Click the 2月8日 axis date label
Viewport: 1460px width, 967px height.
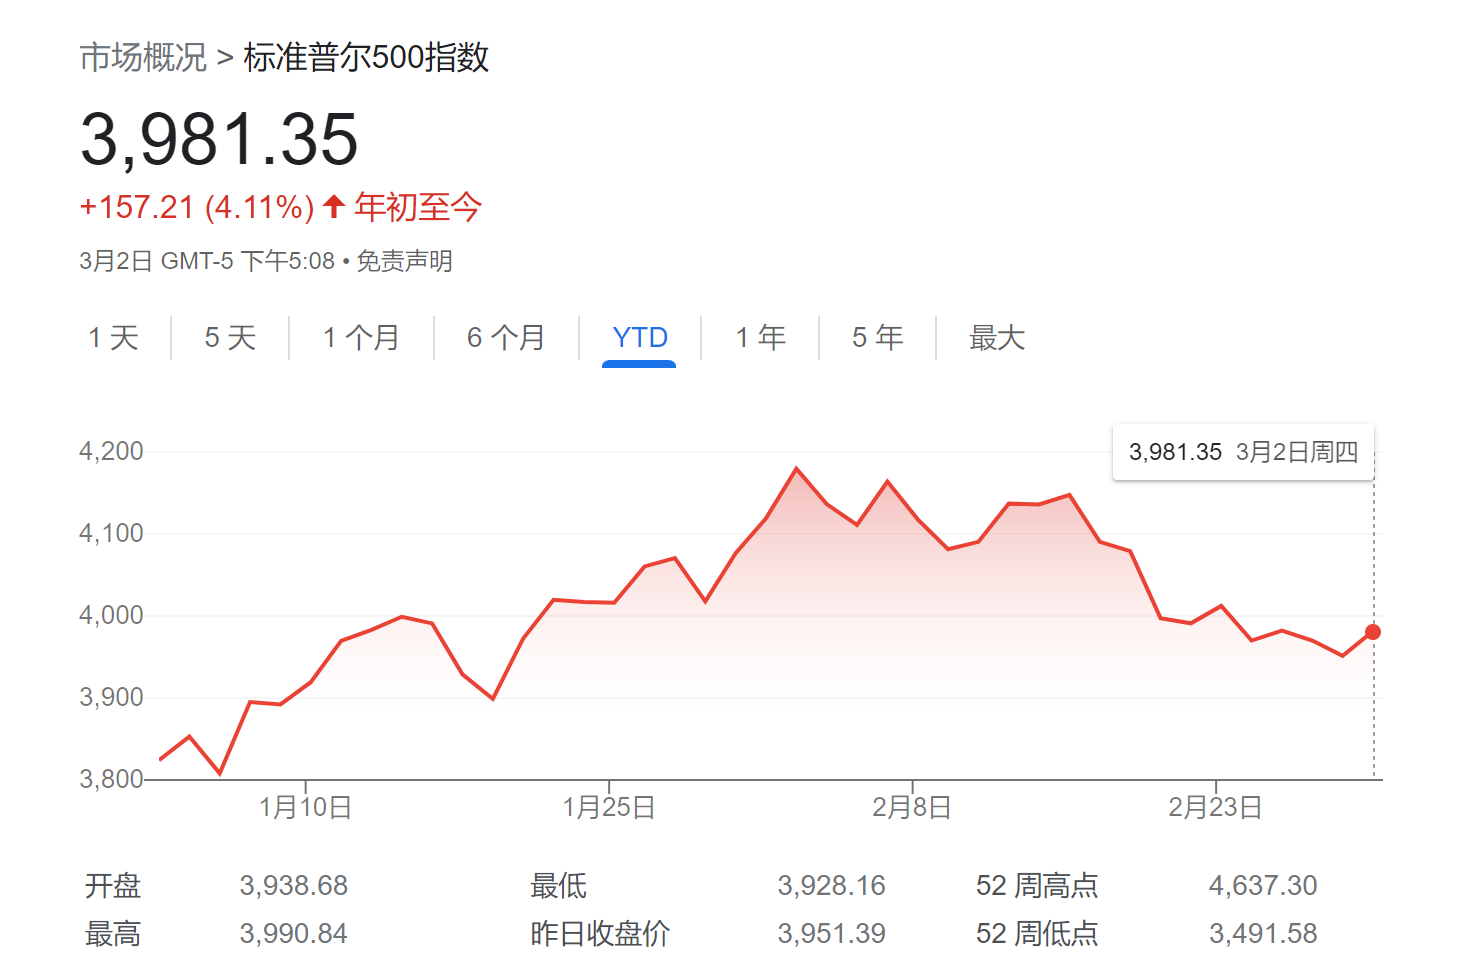tap(912, 807)
